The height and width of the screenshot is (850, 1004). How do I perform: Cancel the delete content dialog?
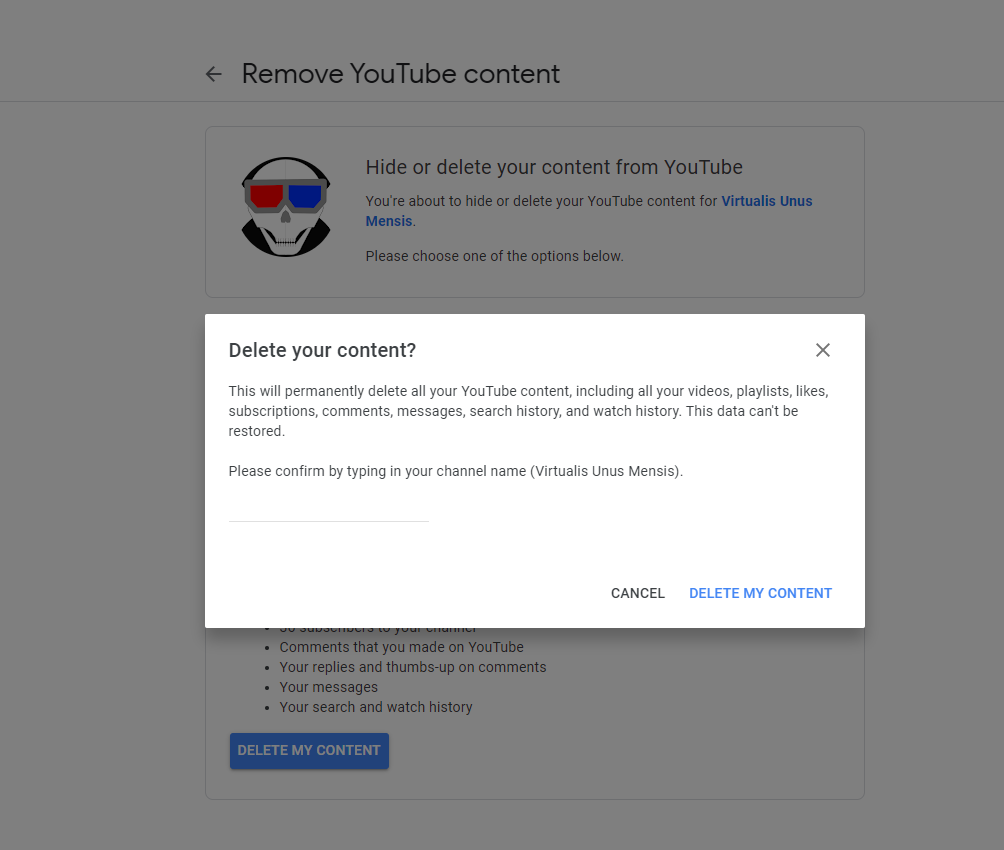(x=638, y=593)
